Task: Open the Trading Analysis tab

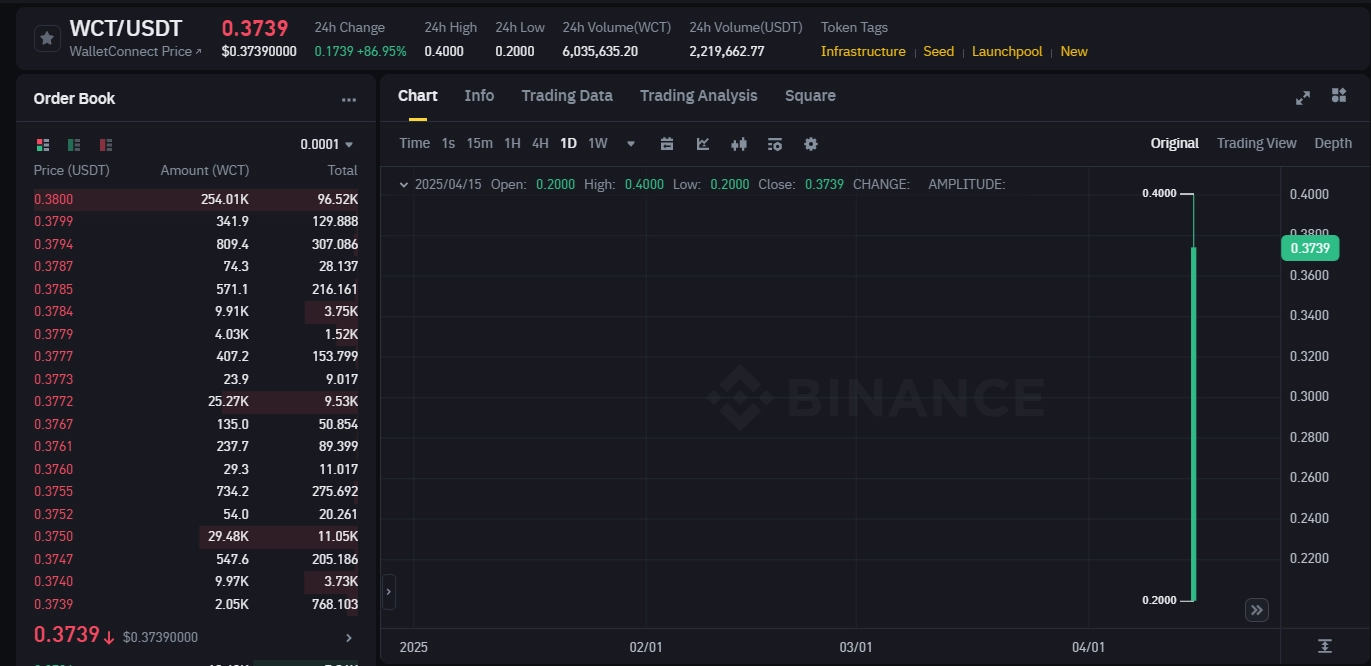Action: tap(698, 95)
